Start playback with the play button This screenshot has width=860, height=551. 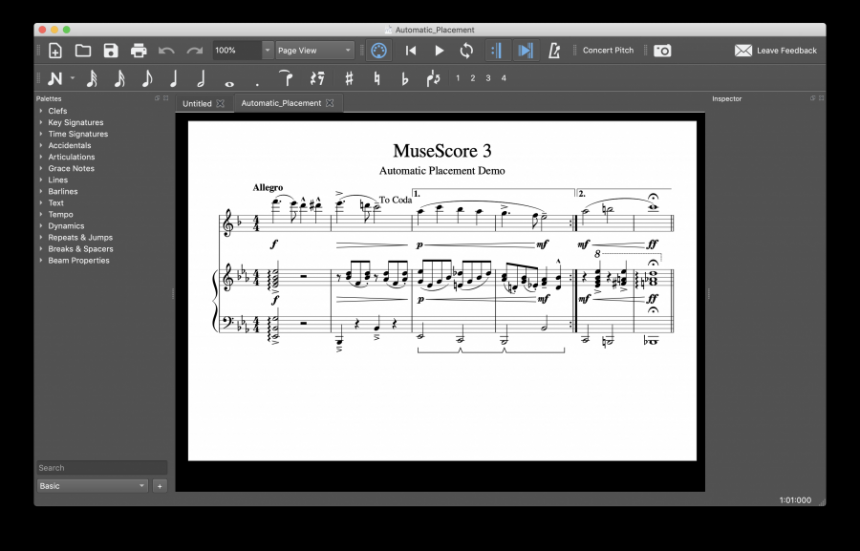[439, 50]
